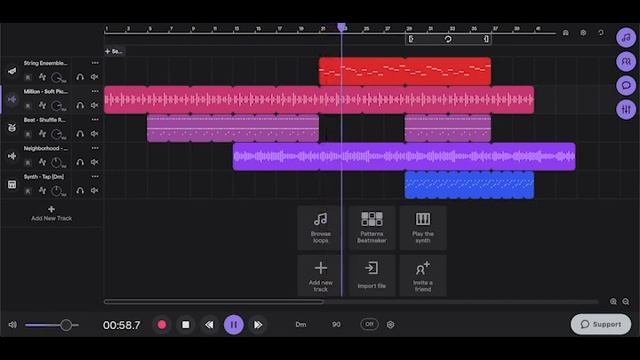Viewport: 640px width, 360px height.
Task: Select the blue Synth - Tap clip
Action: [x=469, y=185]
